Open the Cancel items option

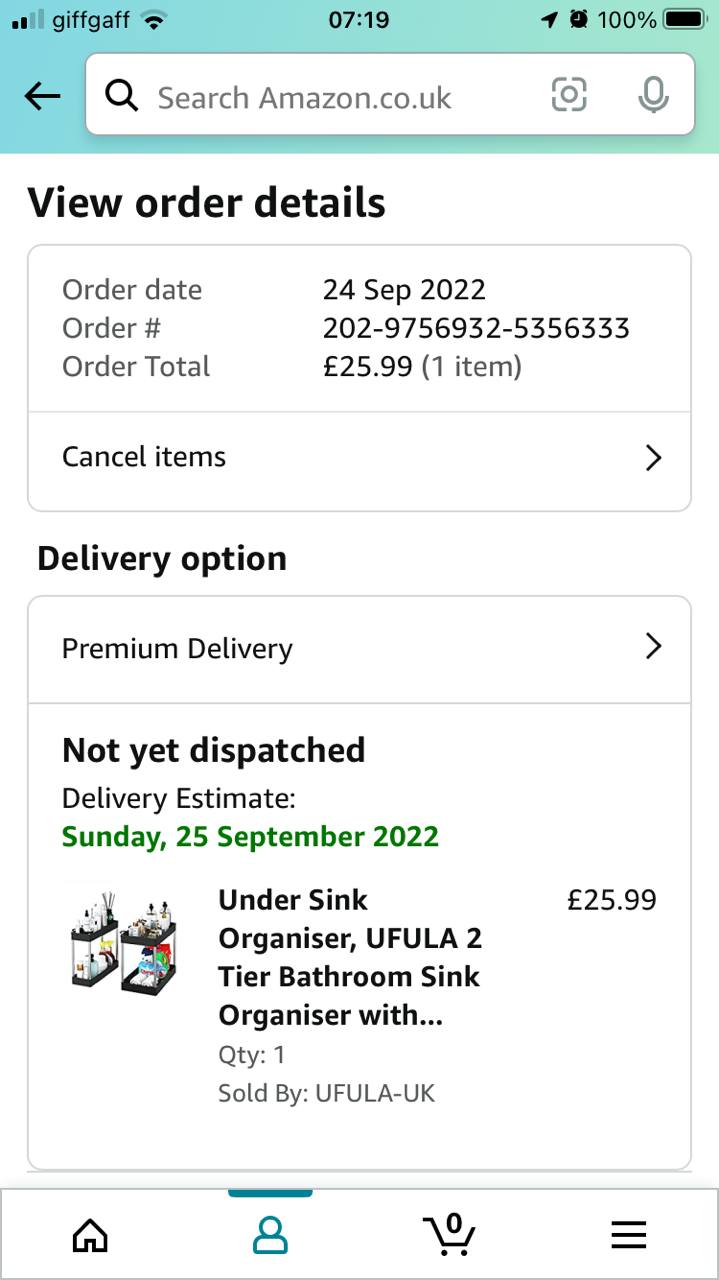click(x=145, y=457)
